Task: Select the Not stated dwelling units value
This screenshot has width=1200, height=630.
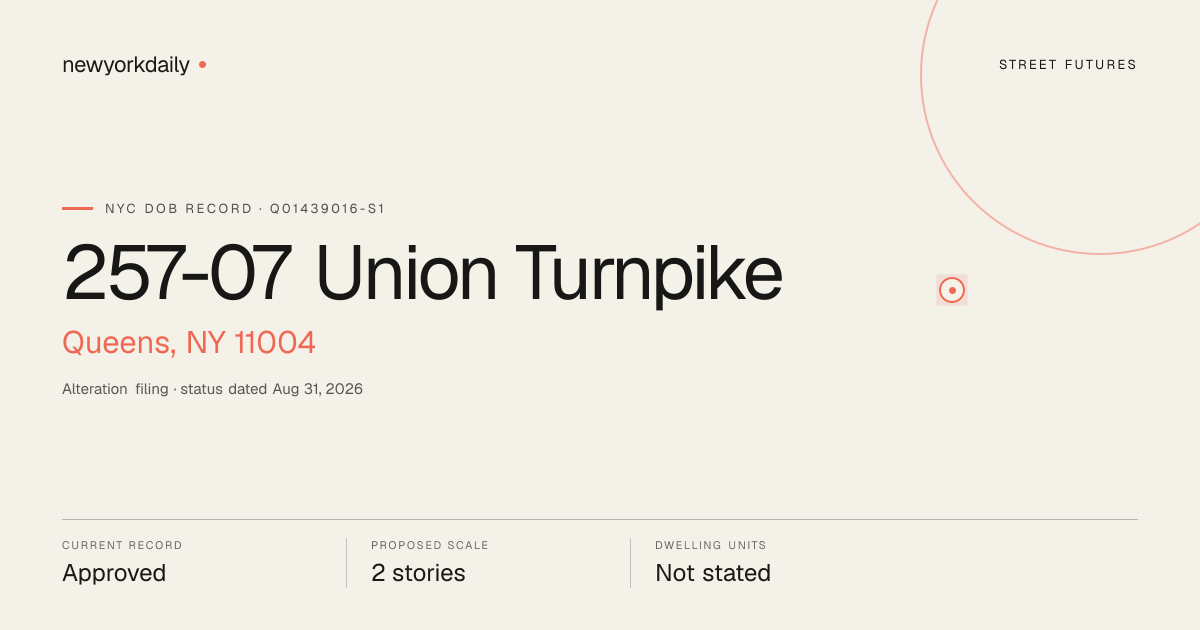Action: tap(713, 573)
